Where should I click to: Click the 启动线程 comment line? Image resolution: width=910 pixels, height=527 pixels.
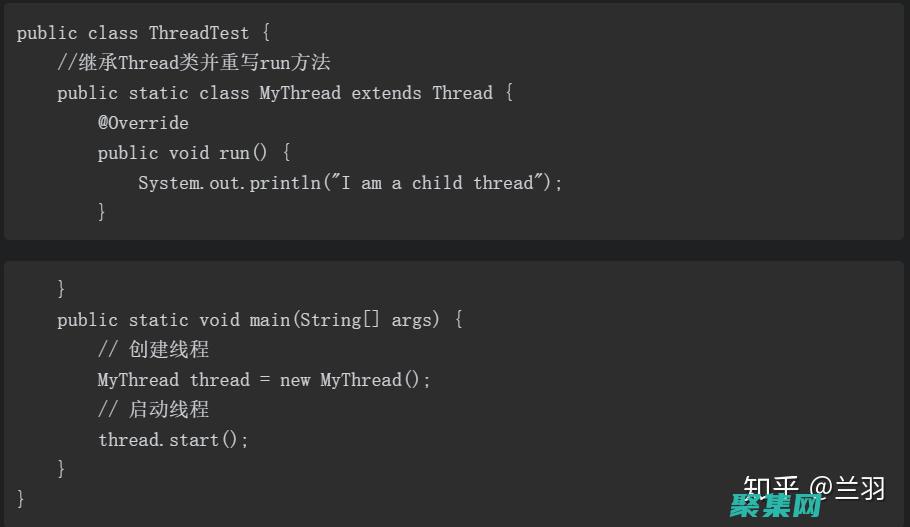pos(153,410)
